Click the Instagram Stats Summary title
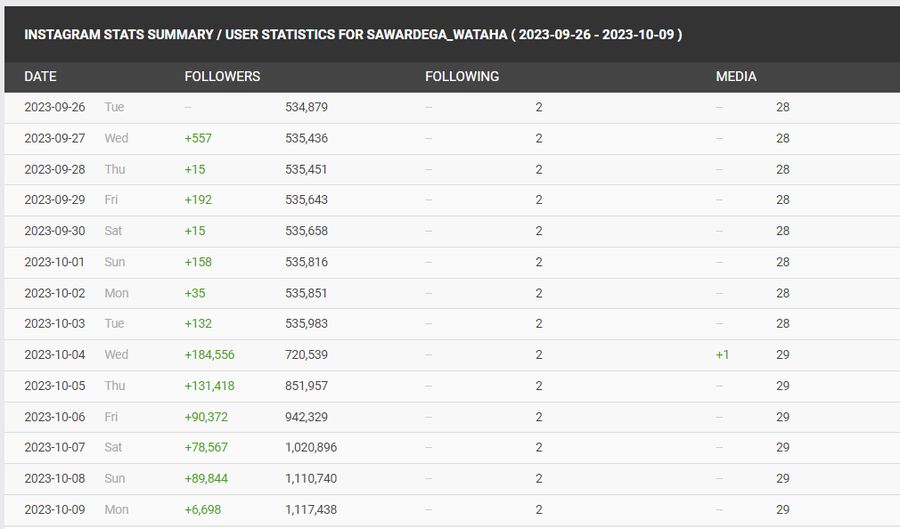The width and height of the screenshot is (900, 529). [353, 34]
